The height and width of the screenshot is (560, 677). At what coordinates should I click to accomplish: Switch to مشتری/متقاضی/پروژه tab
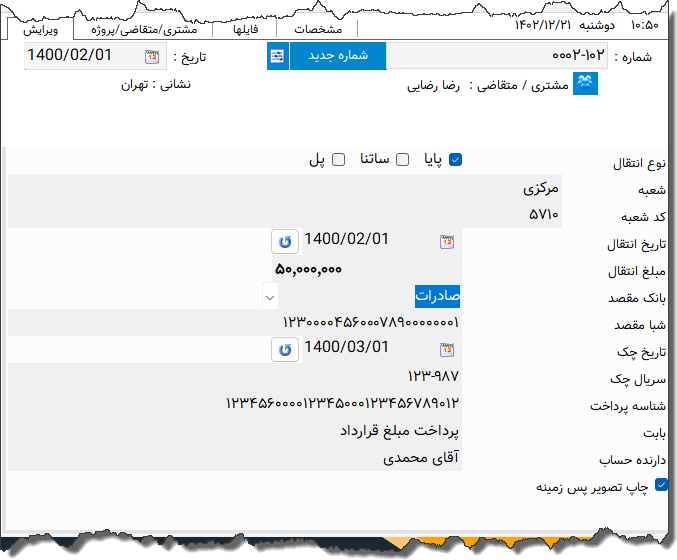click(x=144, y=30)
